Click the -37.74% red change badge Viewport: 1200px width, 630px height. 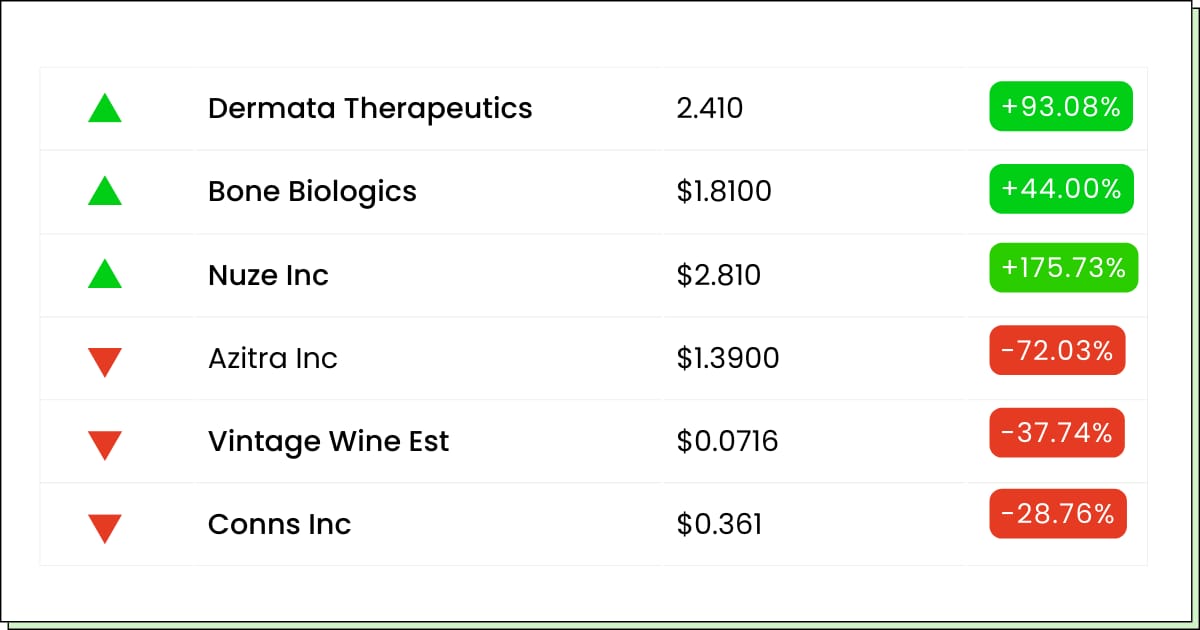point(1057,433)
